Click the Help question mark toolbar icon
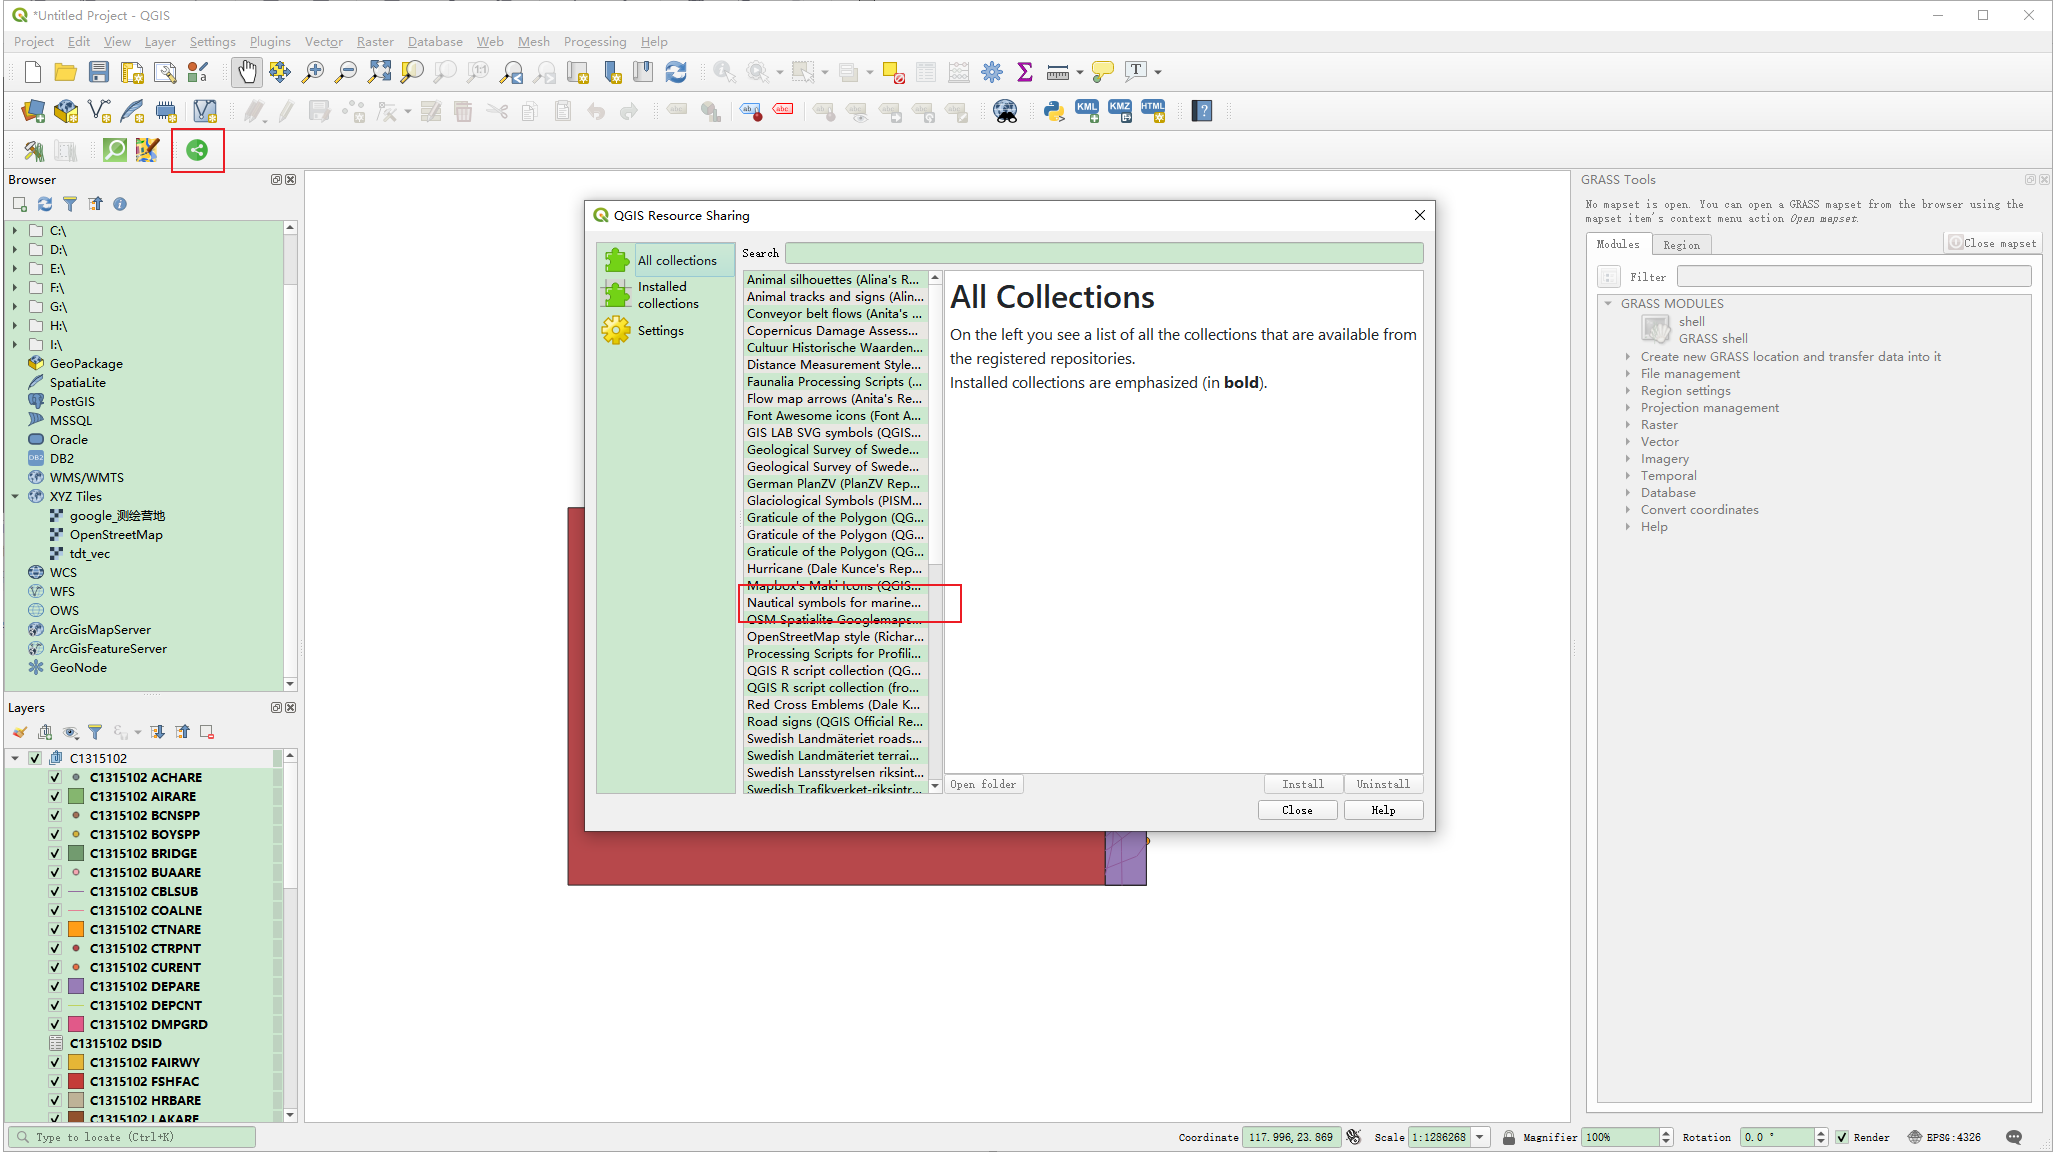 tap(1202, 111)
